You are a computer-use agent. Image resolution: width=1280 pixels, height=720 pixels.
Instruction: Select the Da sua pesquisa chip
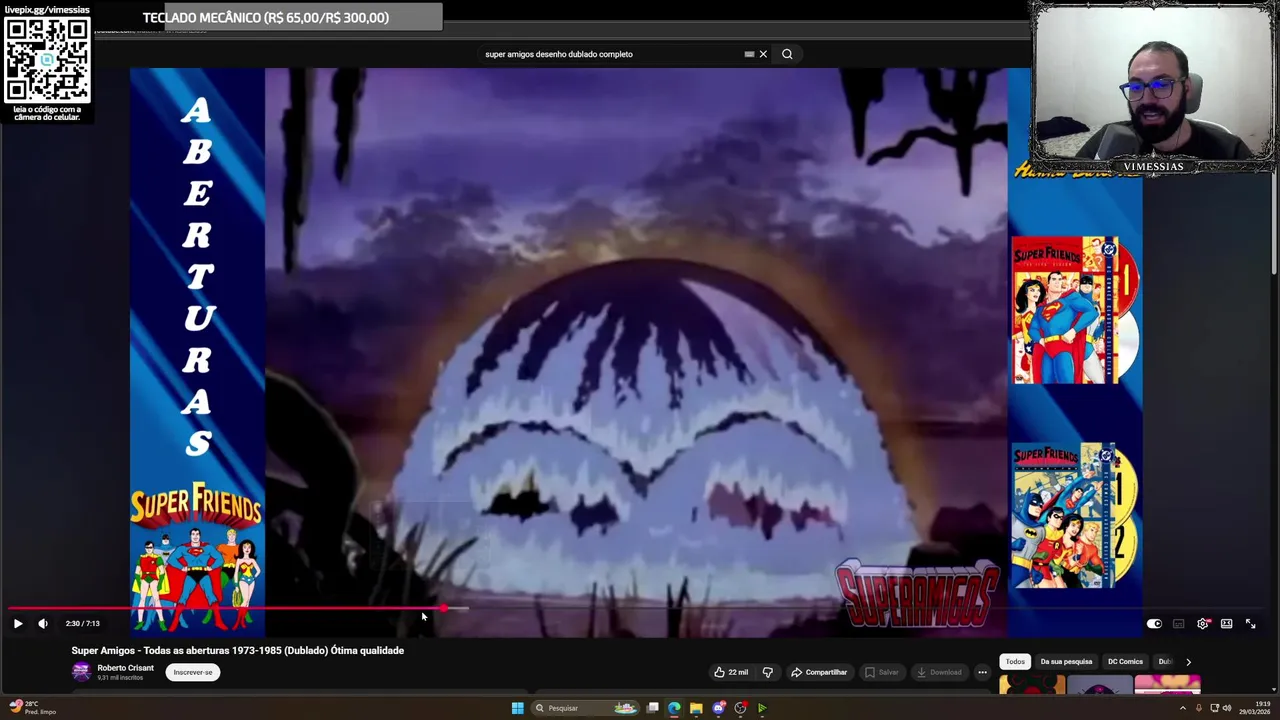click(1066, 661)
